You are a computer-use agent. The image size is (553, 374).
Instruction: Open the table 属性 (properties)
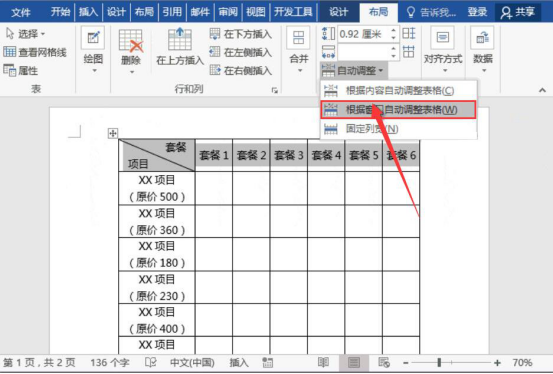click(x=20, y=71)
